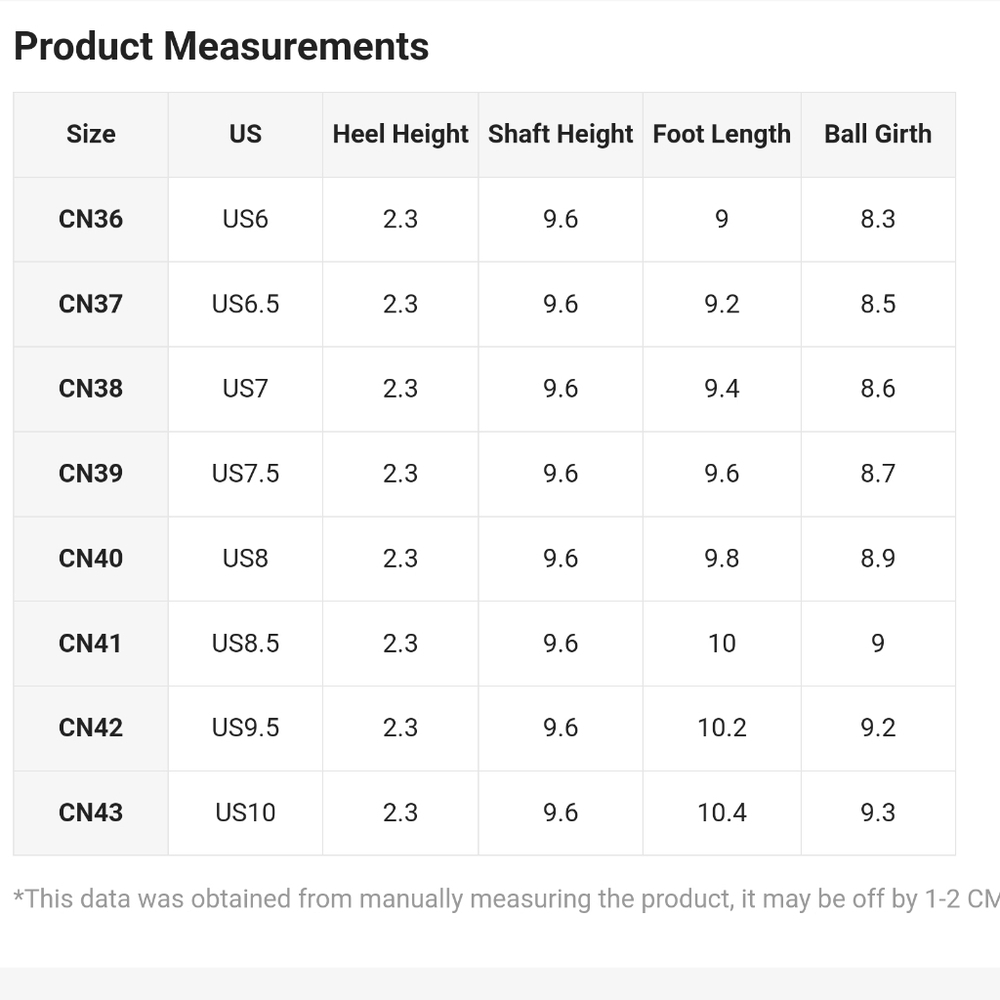
Task: Select the CN37 size row label
Action: tap(91, 304)
